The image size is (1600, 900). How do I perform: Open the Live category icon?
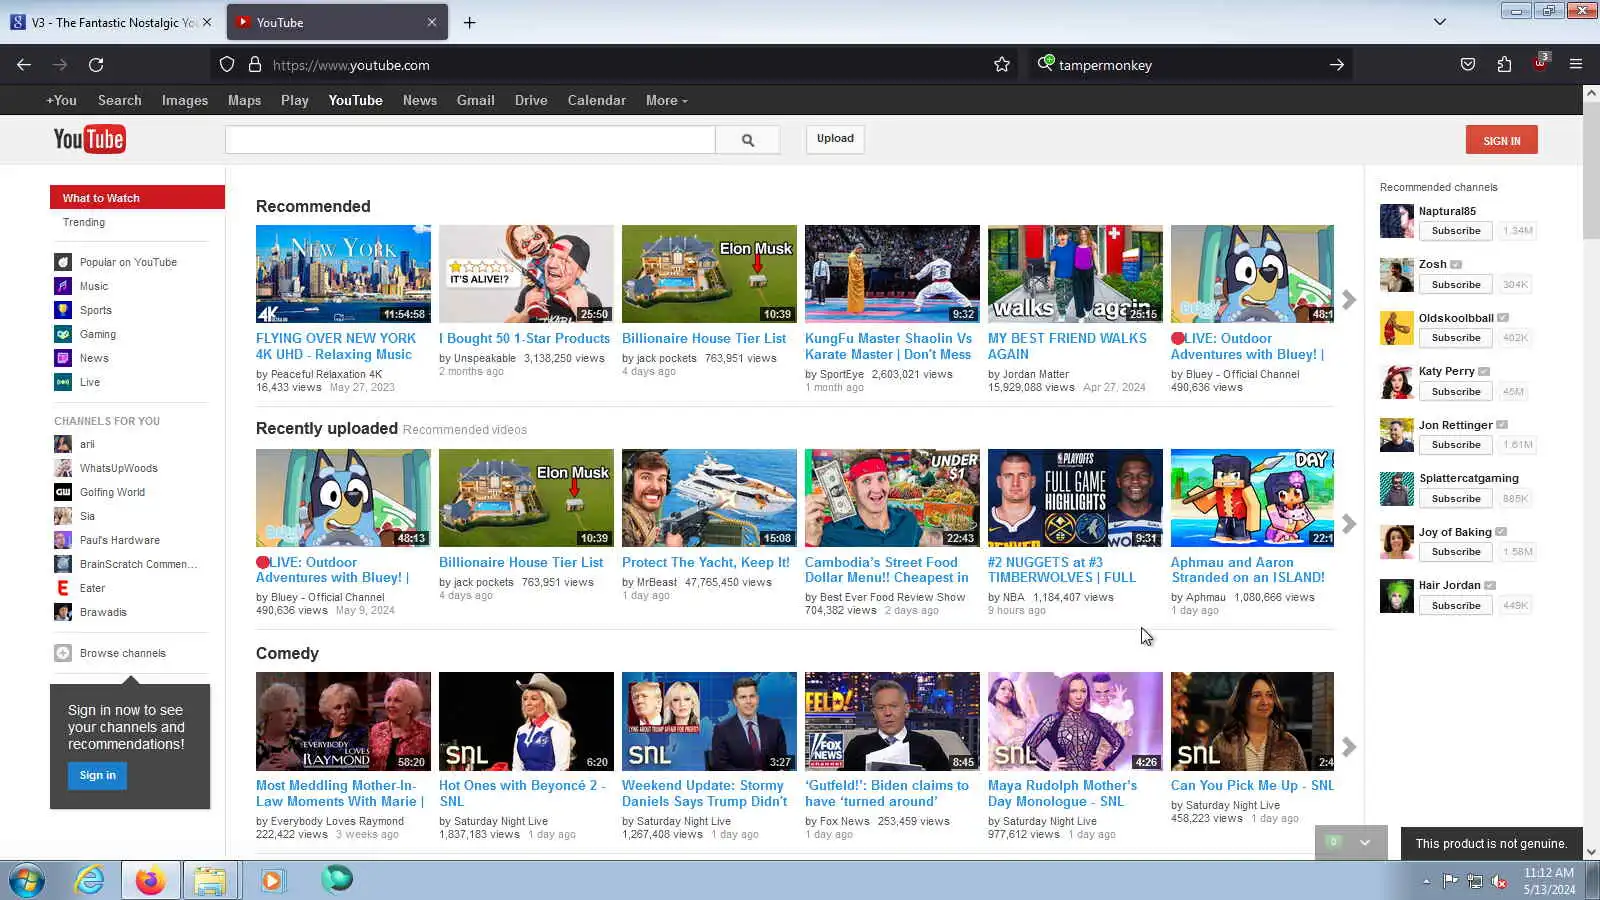[x=63, y=382]
